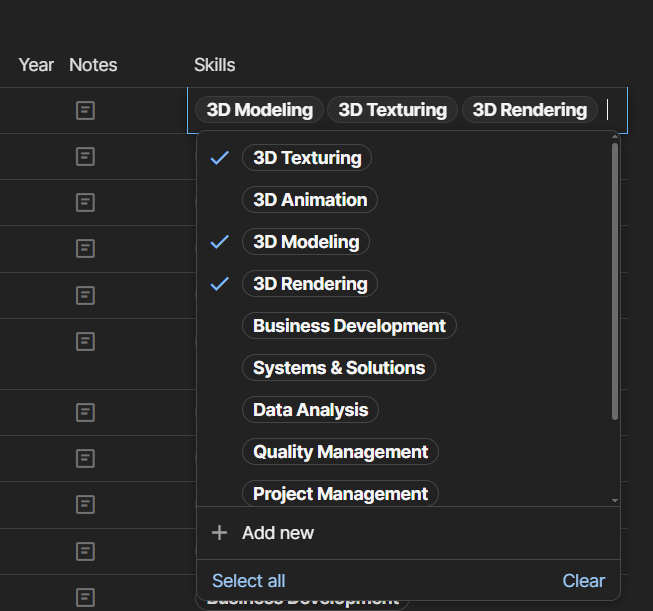Select the Data Analysis skill option
Screen dimensions: 653x611
[x=310, y=410]
